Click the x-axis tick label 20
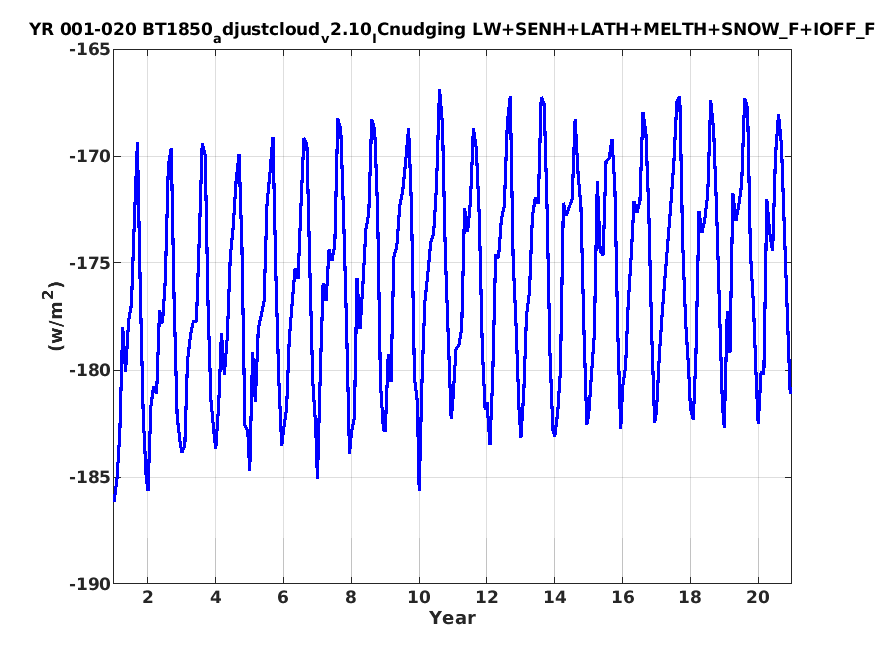 (x=758, y=597)
